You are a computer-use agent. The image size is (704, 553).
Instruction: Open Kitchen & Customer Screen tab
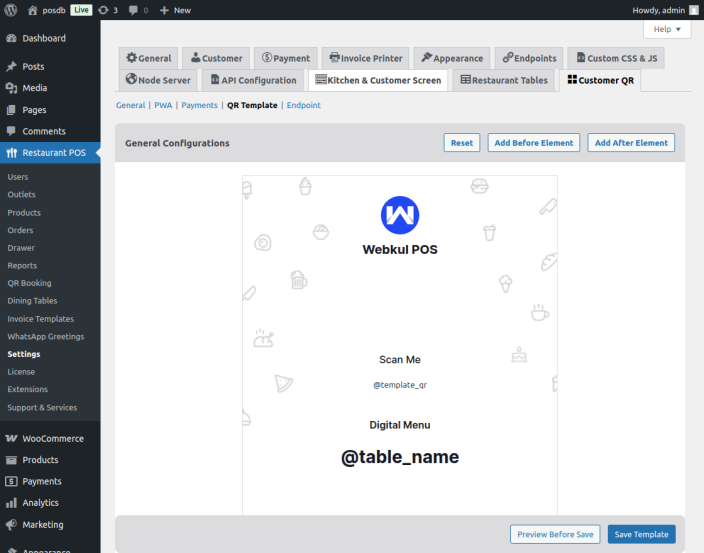point(378,80)
